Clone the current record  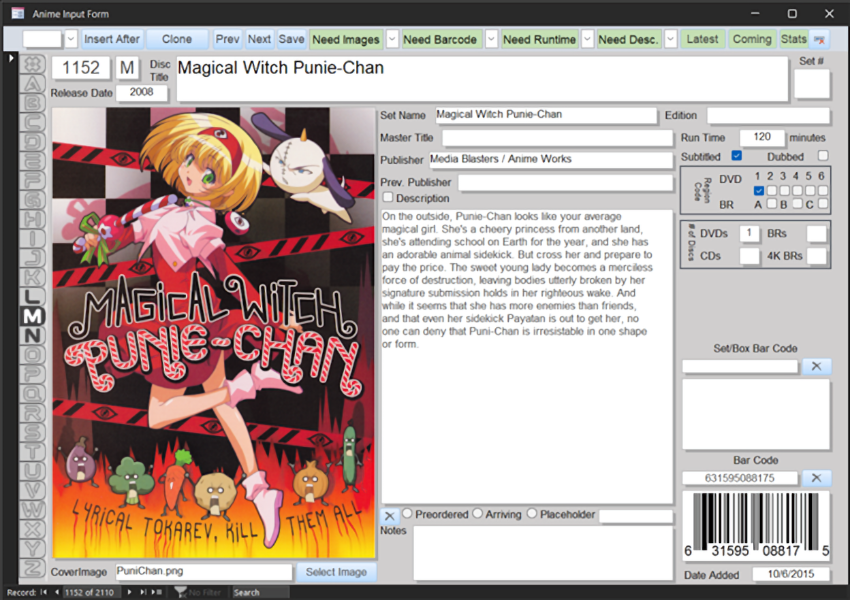tap(177, 39)
